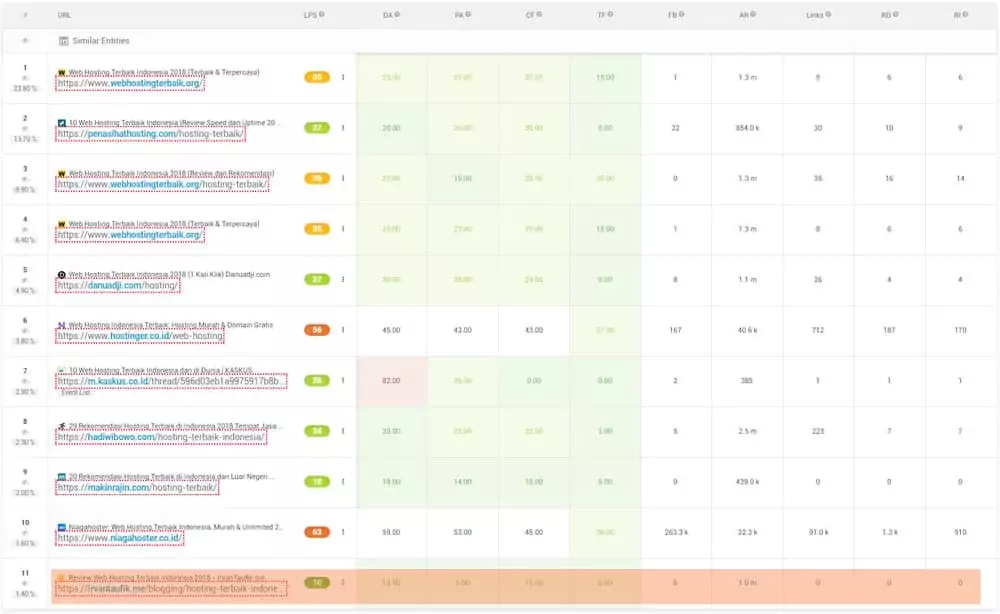Open three-dot menu for hostinger.co.id row
The width and height of the screenshot is (1000, 614).
343,330
